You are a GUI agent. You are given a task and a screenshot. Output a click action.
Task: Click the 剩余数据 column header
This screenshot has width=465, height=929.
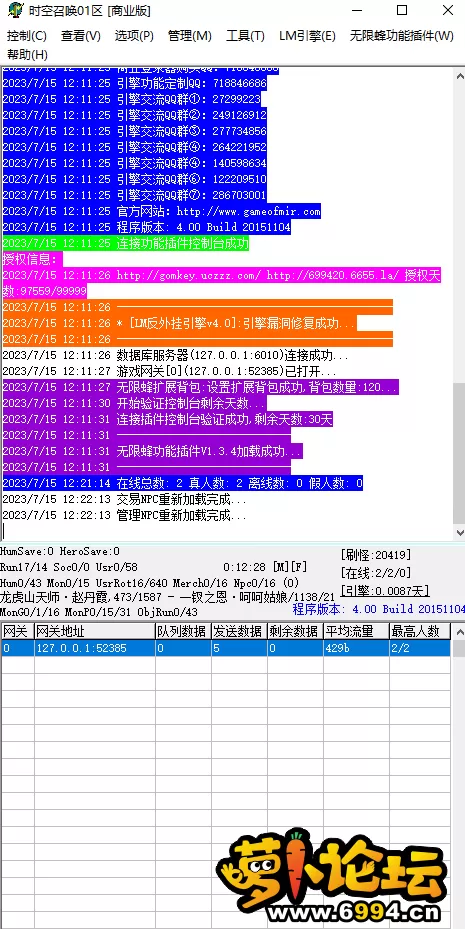[294, 631]
